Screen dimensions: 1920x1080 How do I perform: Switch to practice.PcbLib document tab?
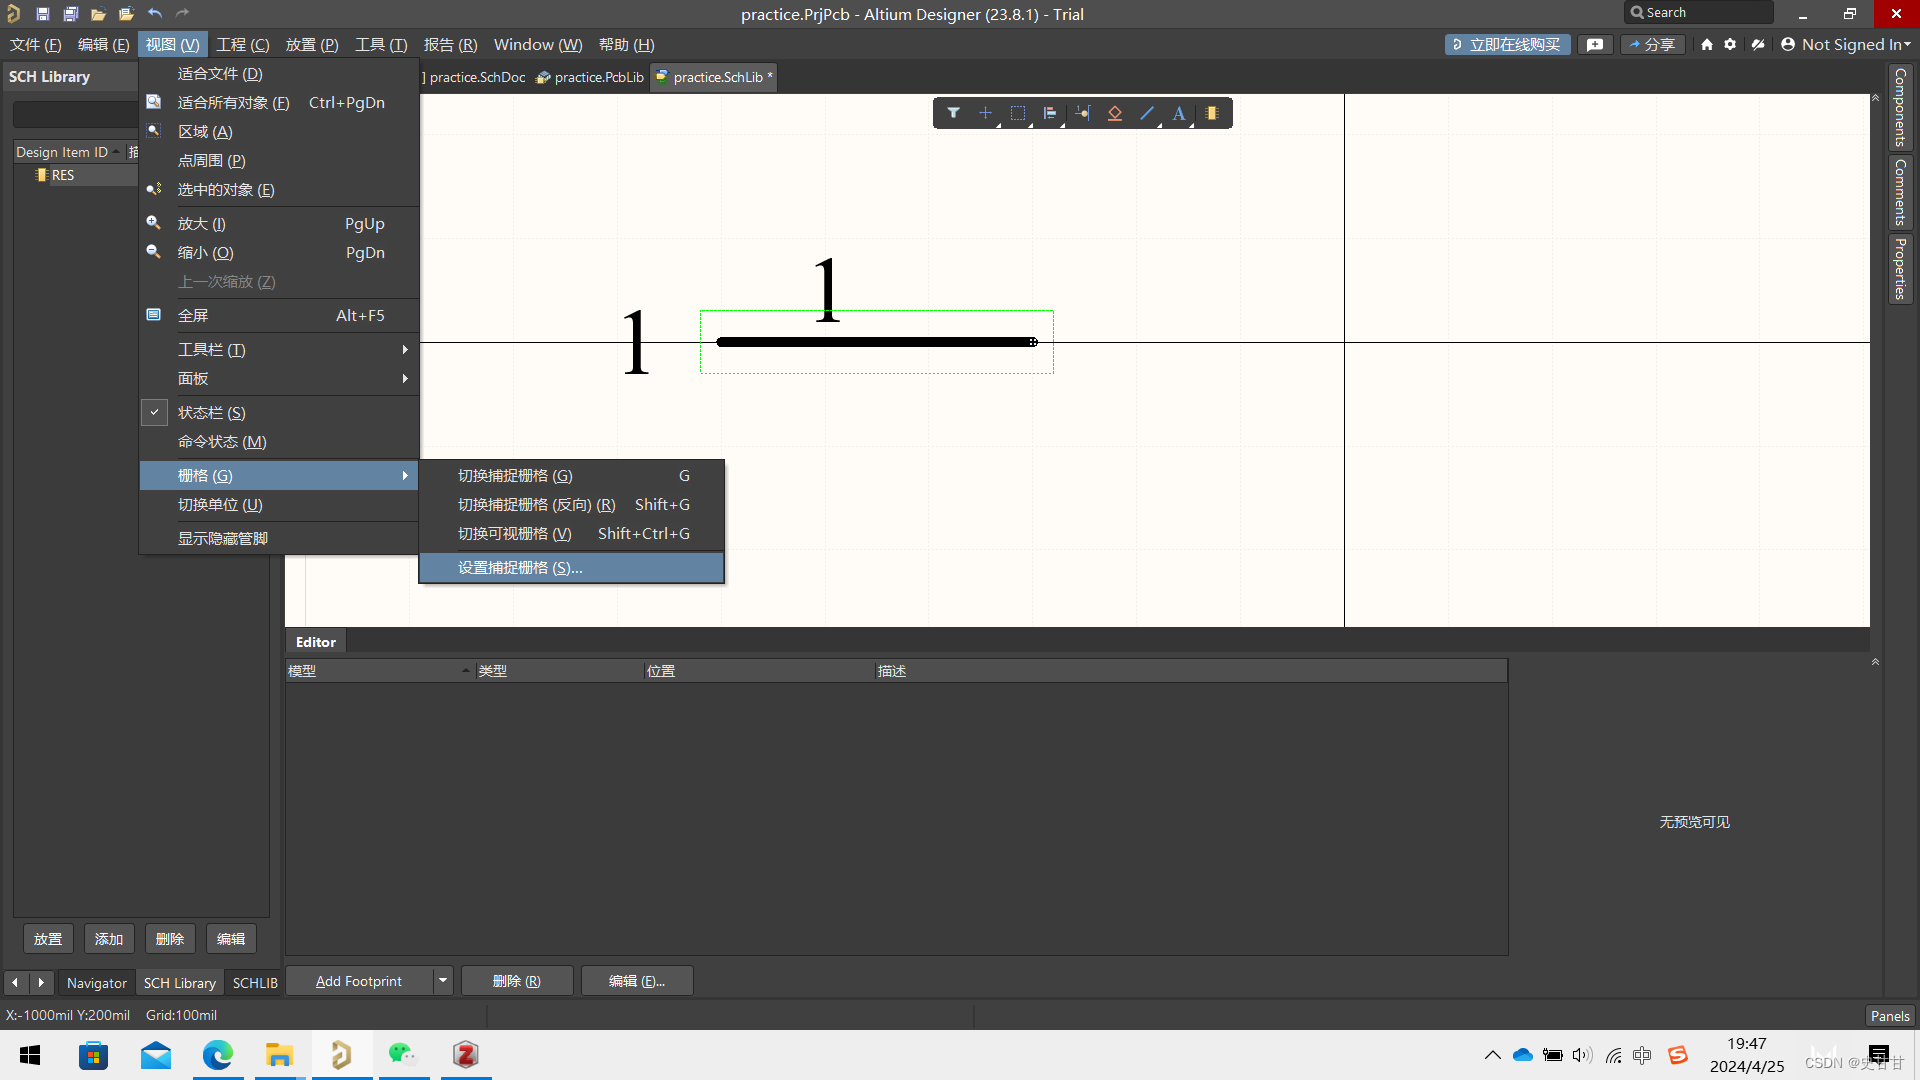point(598,77)
